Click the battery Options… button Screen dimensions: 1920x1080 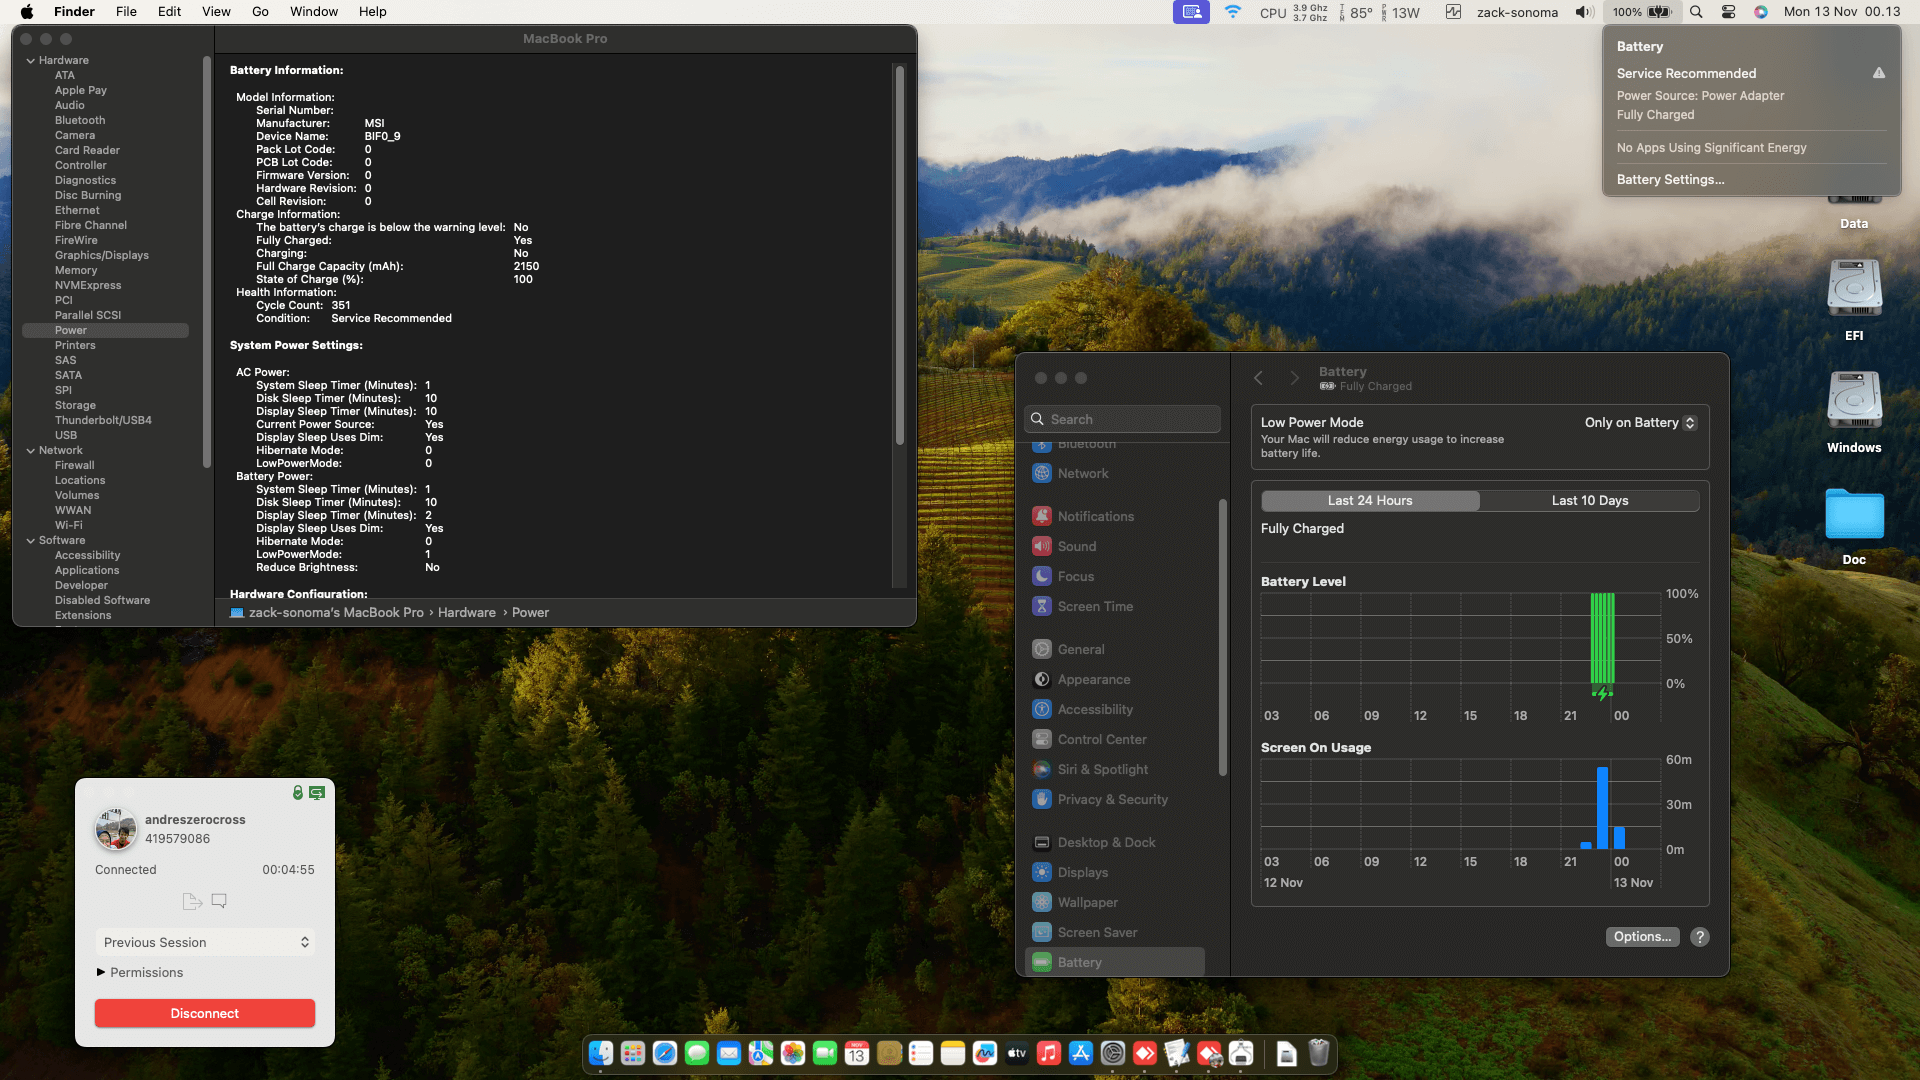(1642, 937)
